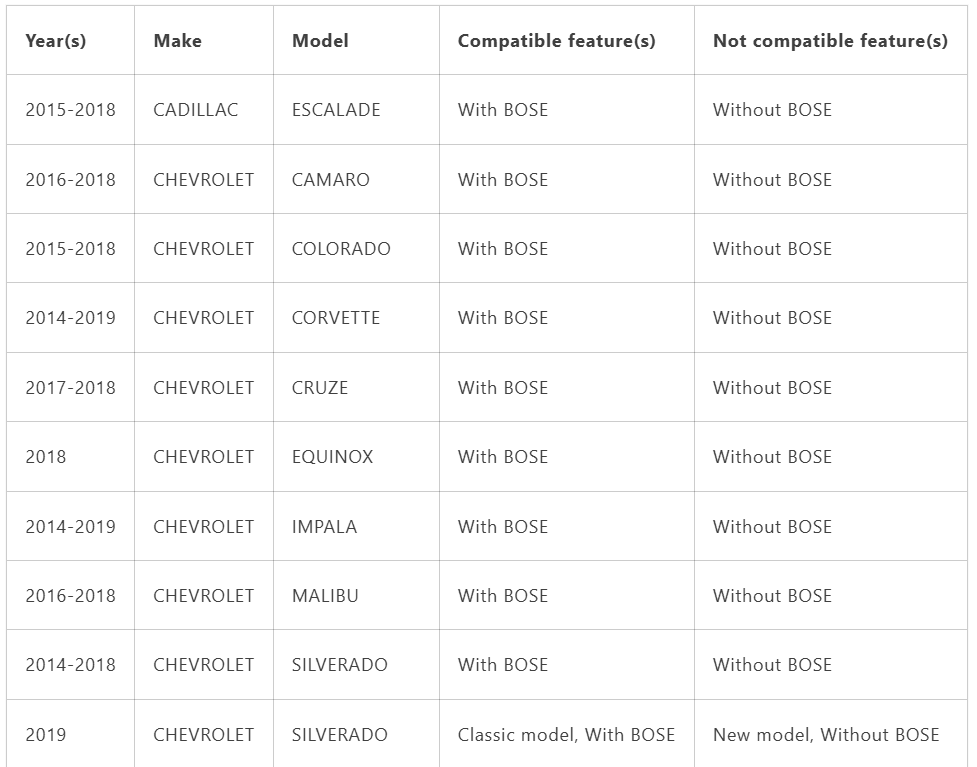
Task: Select the COLORADO model cell
Action: click(x=341, y=249)
